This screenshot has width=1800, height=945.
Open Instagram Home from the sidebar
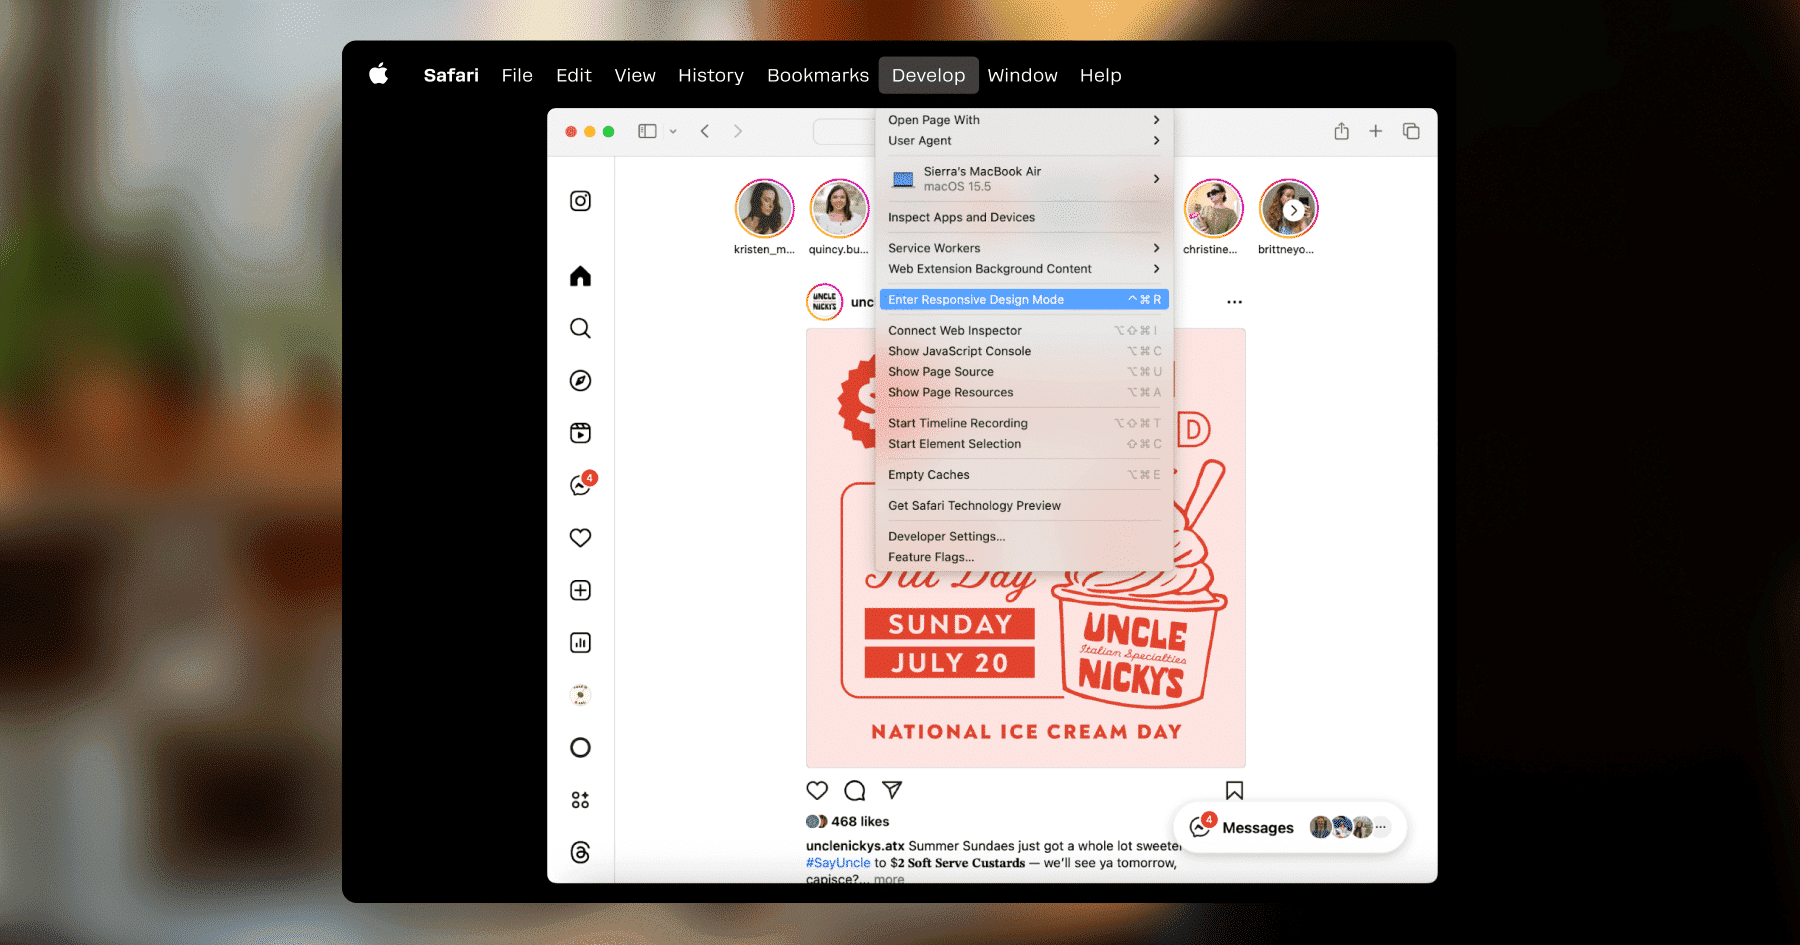tap(580, 276)
